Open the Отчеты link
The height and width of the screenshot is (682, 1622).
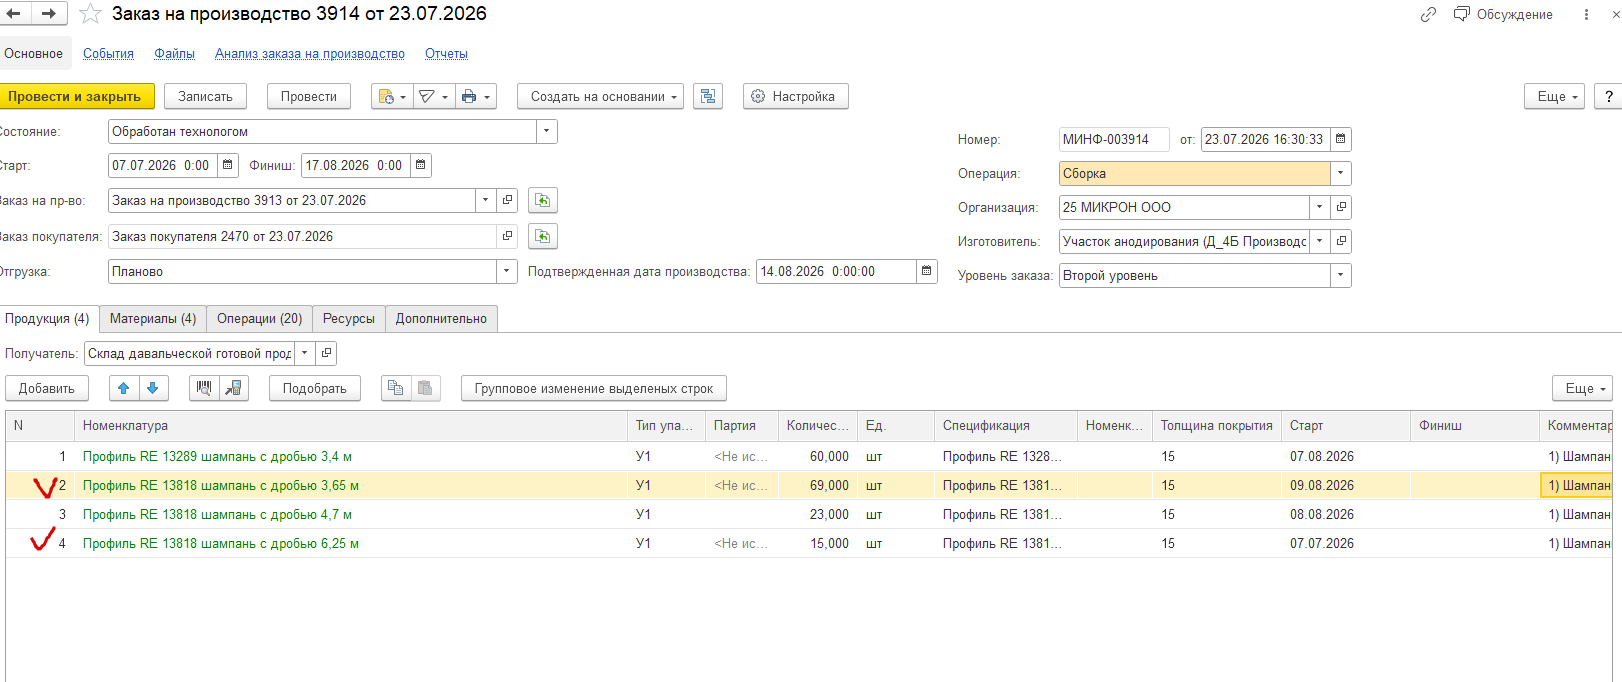(446, 54)
